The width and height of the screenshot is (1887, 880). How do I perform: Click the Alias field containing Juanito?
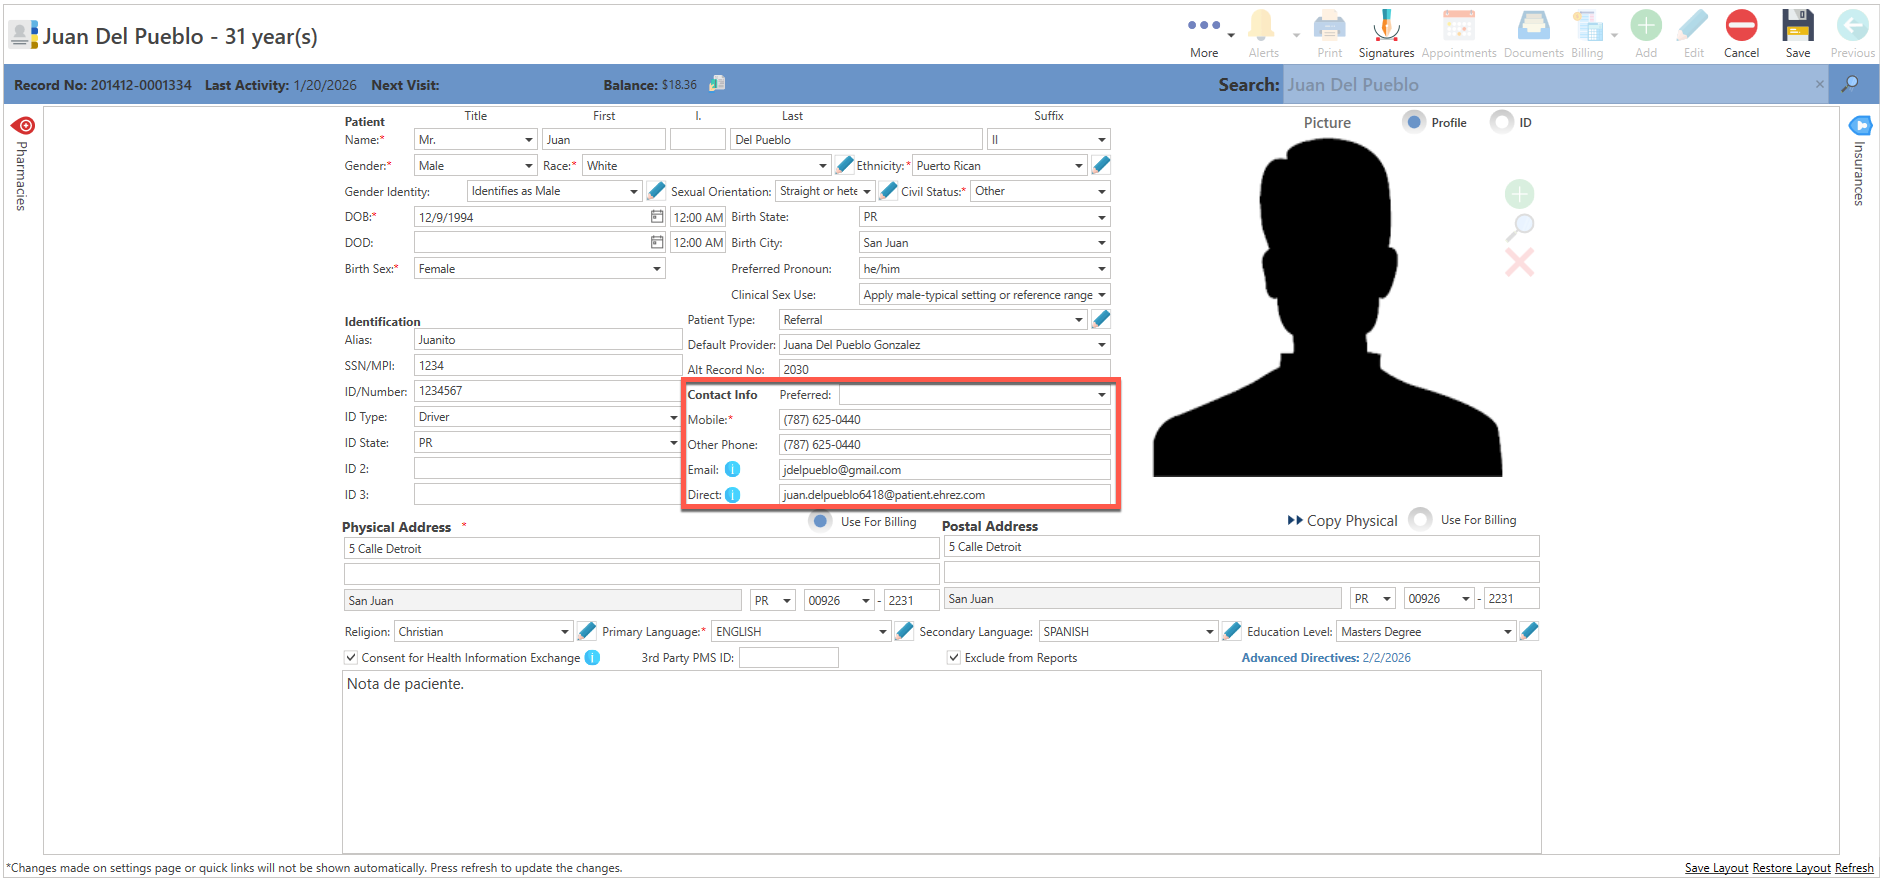point(548,340)
